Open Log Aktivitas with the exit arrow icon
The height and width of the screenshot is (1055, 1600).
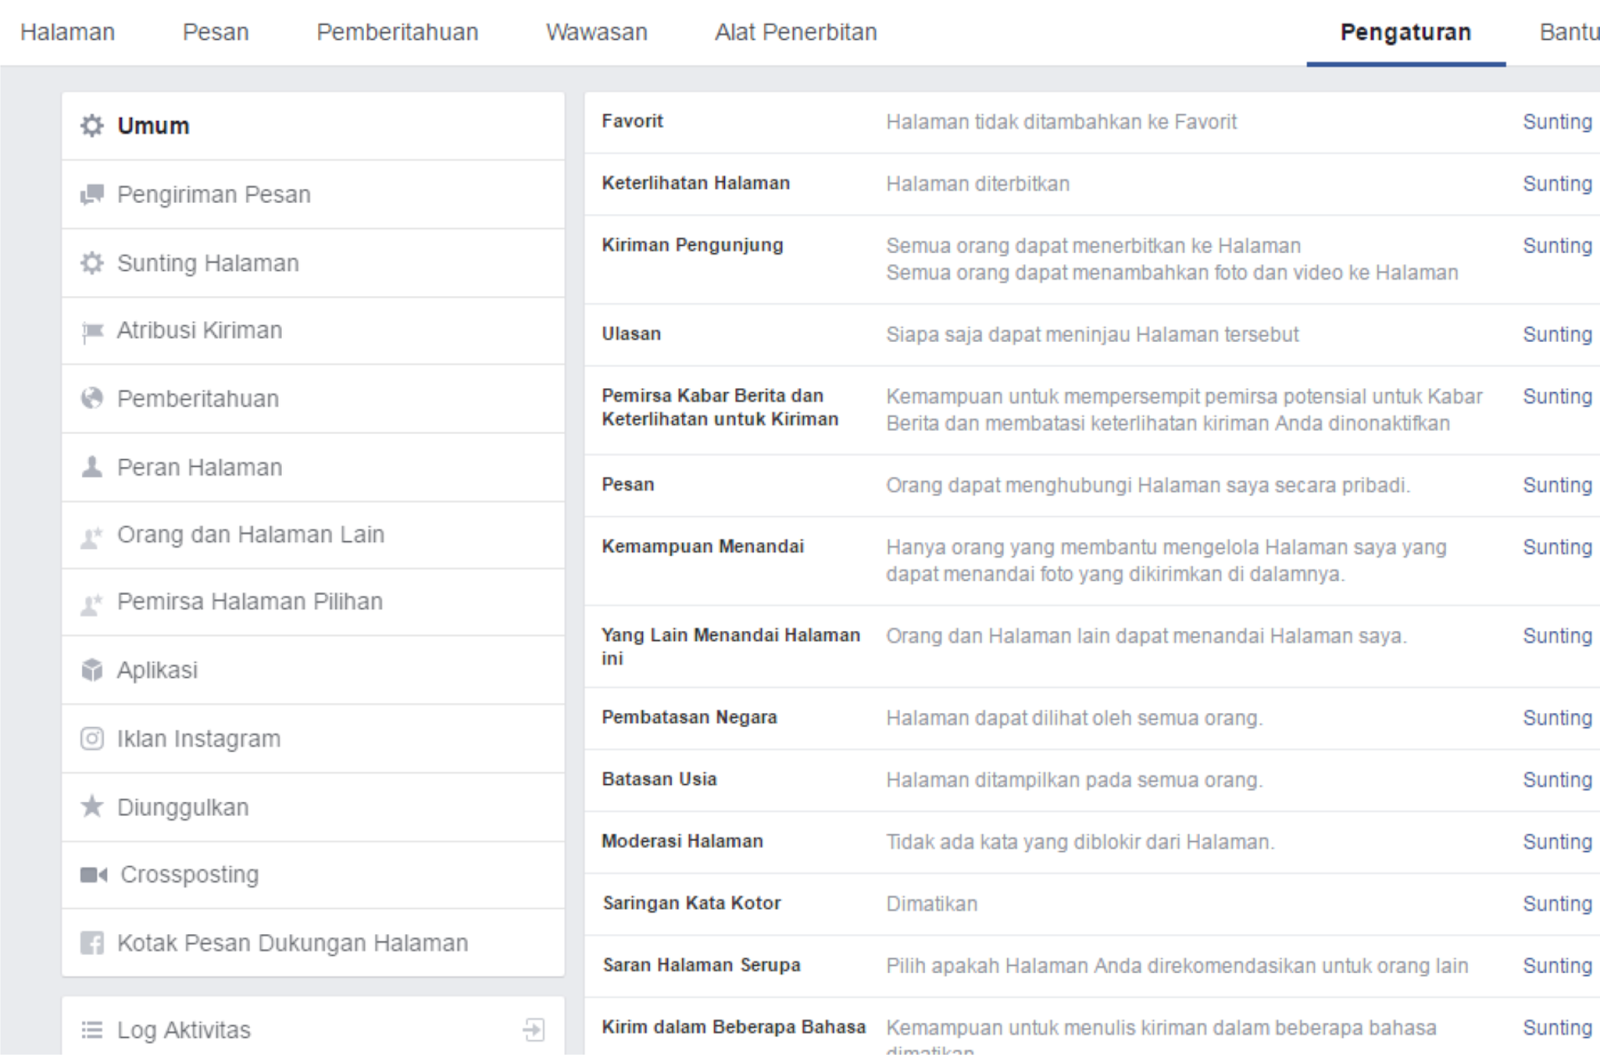pos(533,1028)
